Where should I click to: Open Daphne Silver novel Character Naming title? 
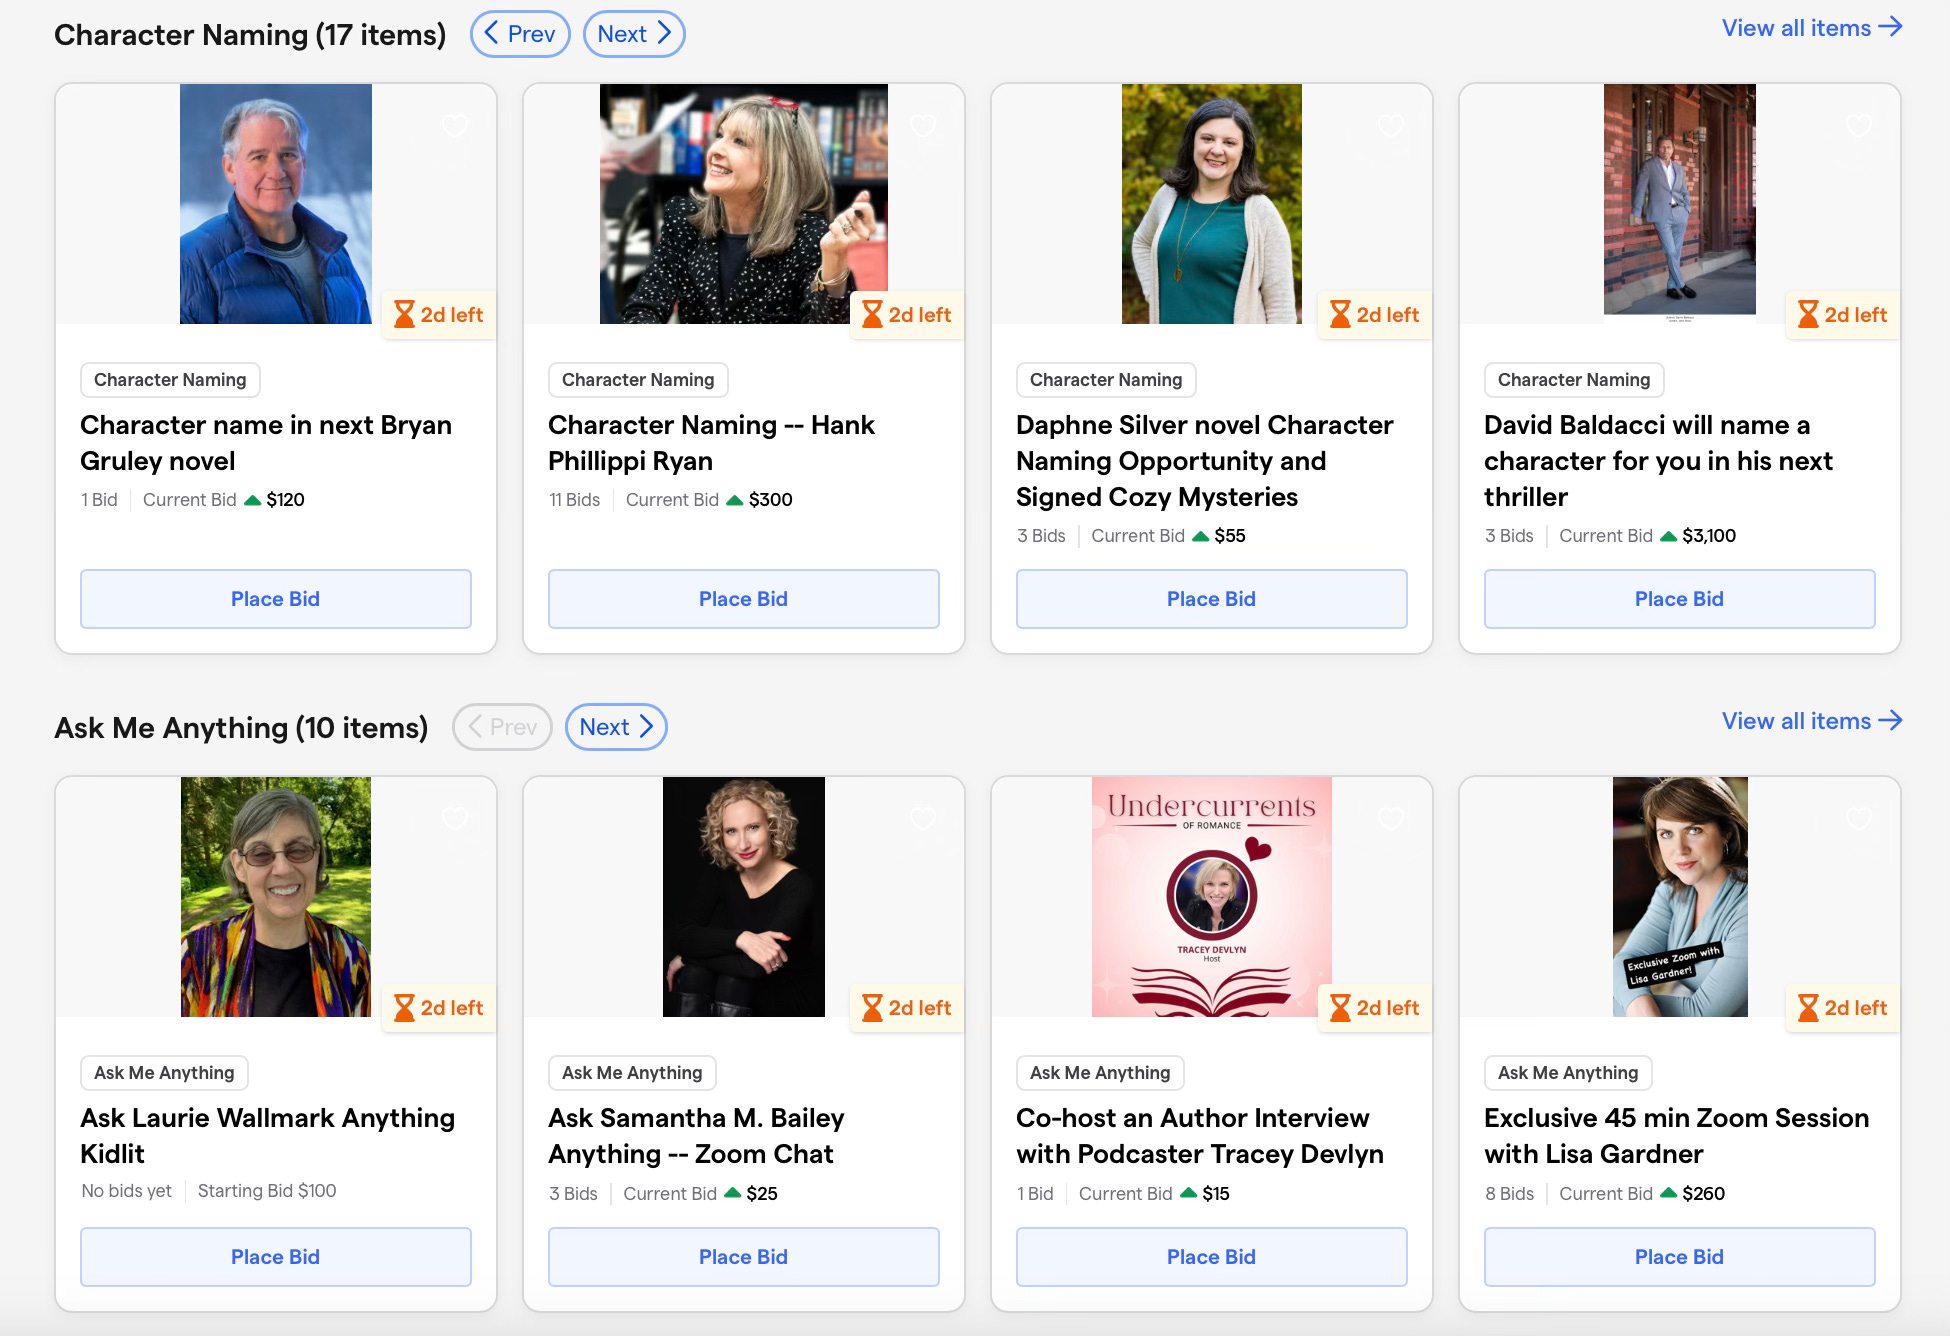point(1204,461)
